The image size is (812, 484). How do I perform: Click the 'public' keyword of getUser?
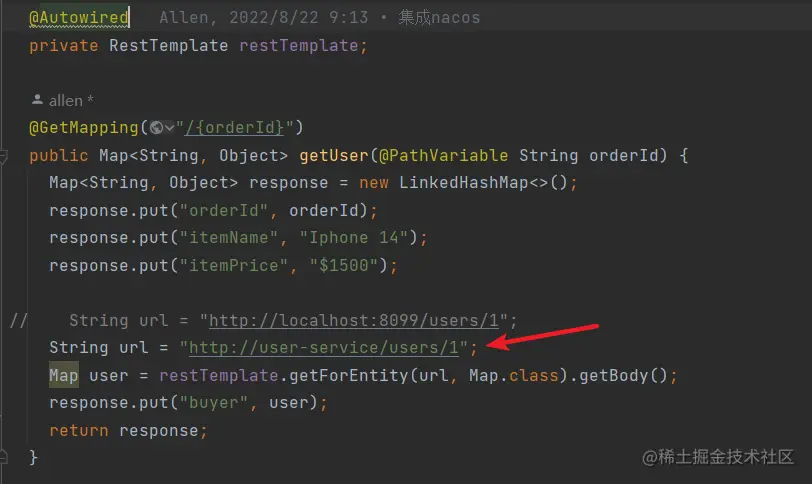(x=59, y=155)
